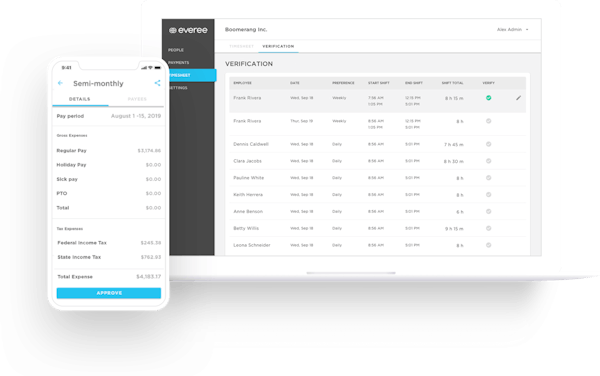Tap the PTO row on phone
This screenshot has height=376, width=600.
(109, 194)
